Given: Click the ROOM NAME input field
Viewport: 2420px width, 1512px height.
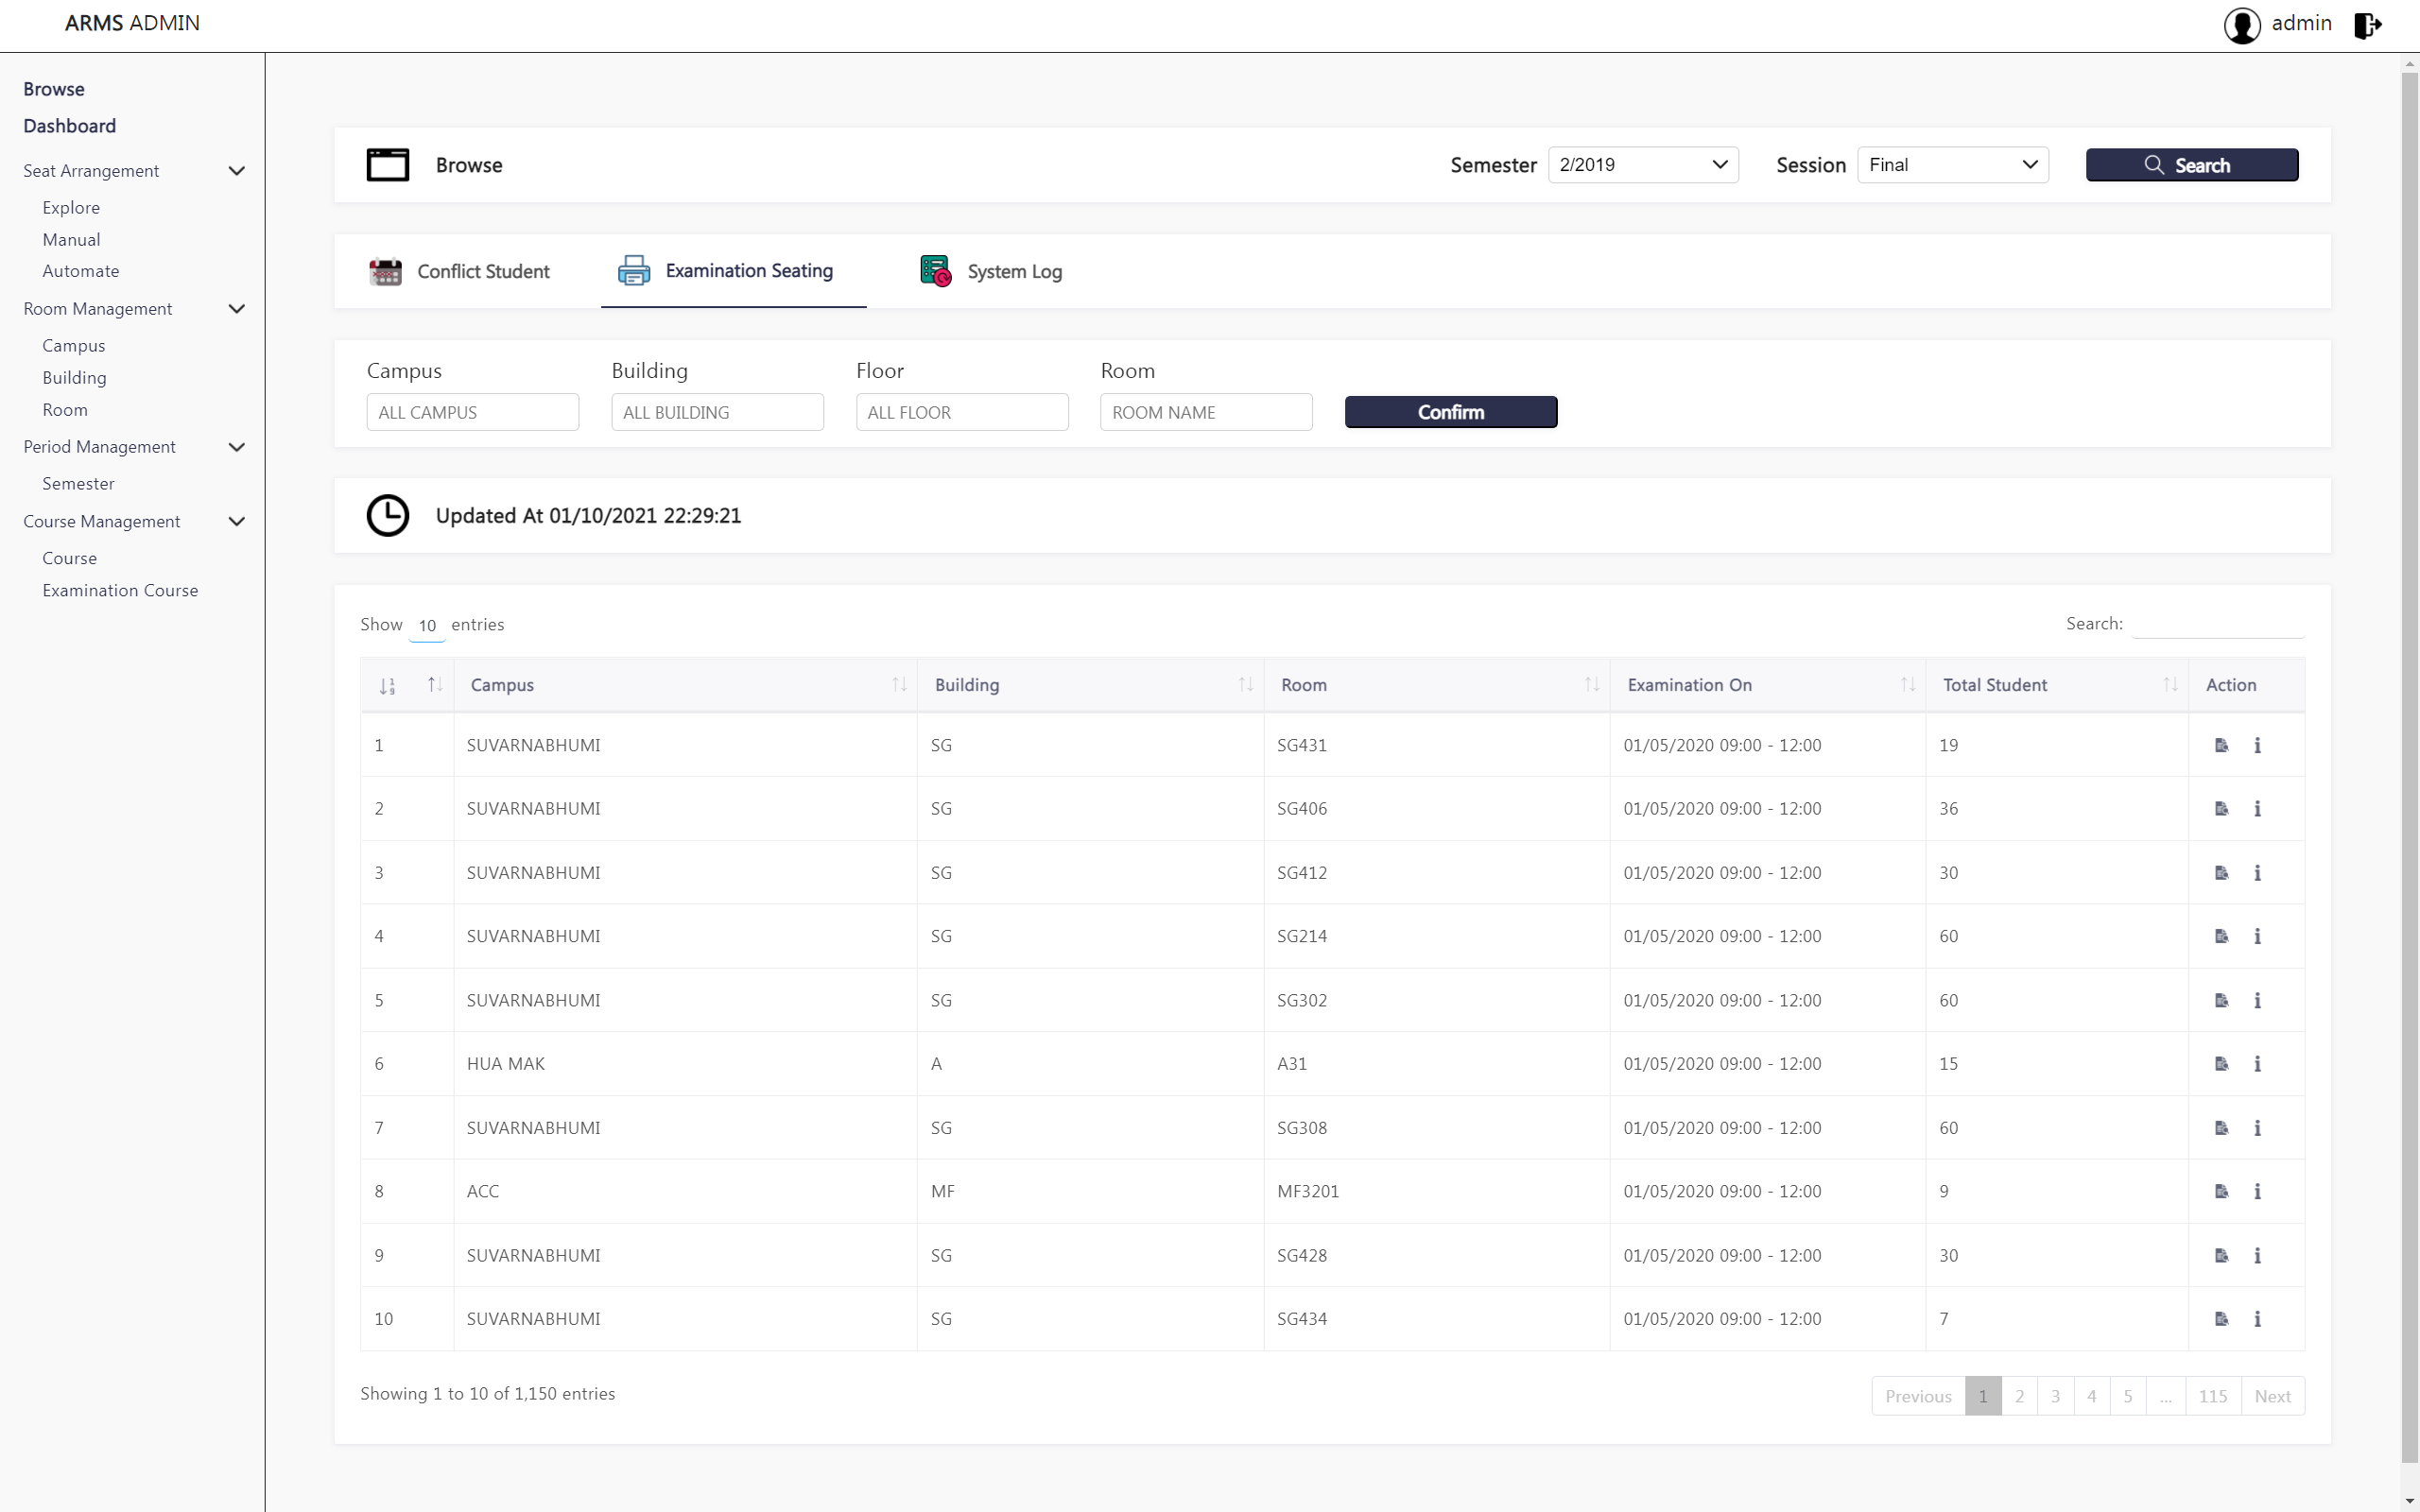Looking at the screenshot, I should click(1205, 412).
